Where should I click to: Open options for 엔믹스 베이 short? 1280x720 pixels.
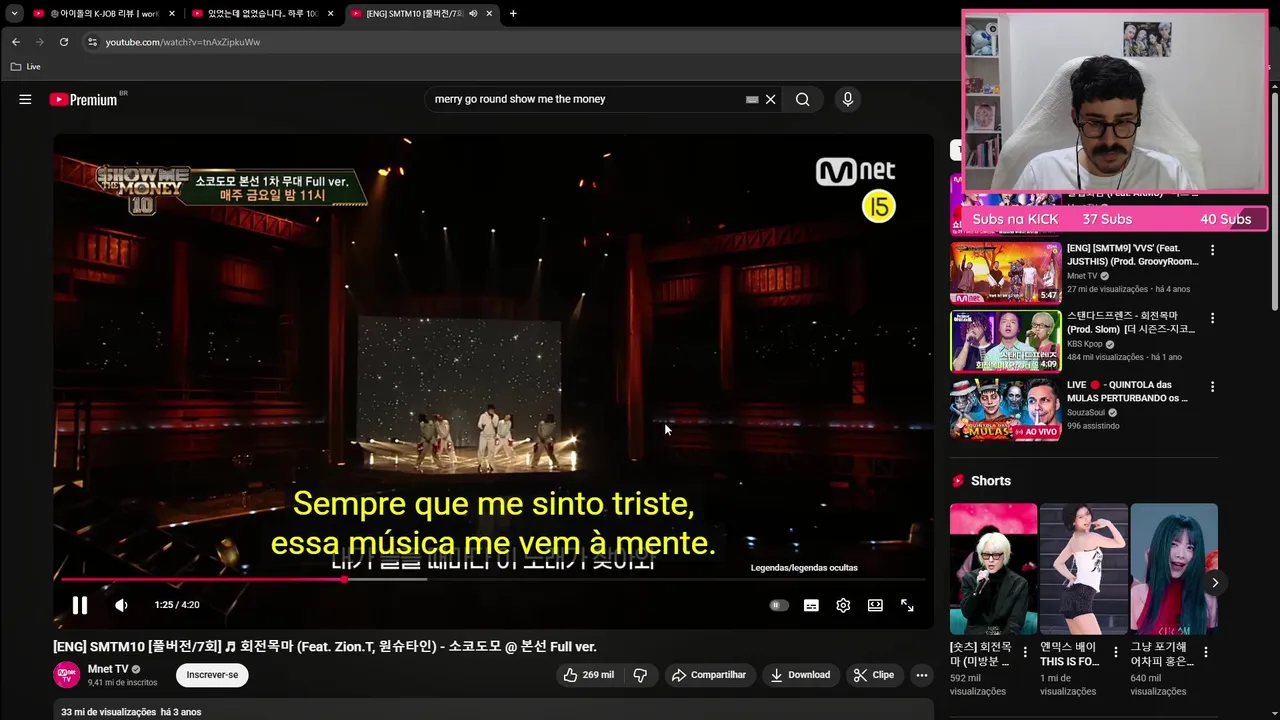(x=1115, y=652)
